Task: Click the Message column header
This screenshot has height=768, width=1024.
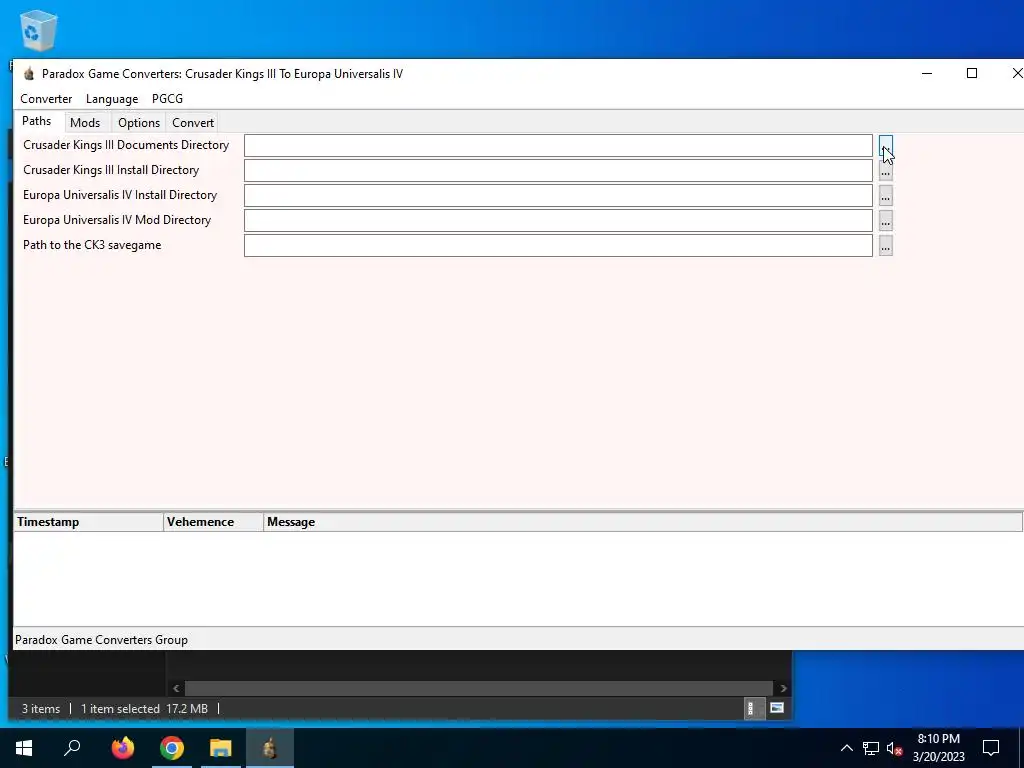Action: [x=643, y=522]
